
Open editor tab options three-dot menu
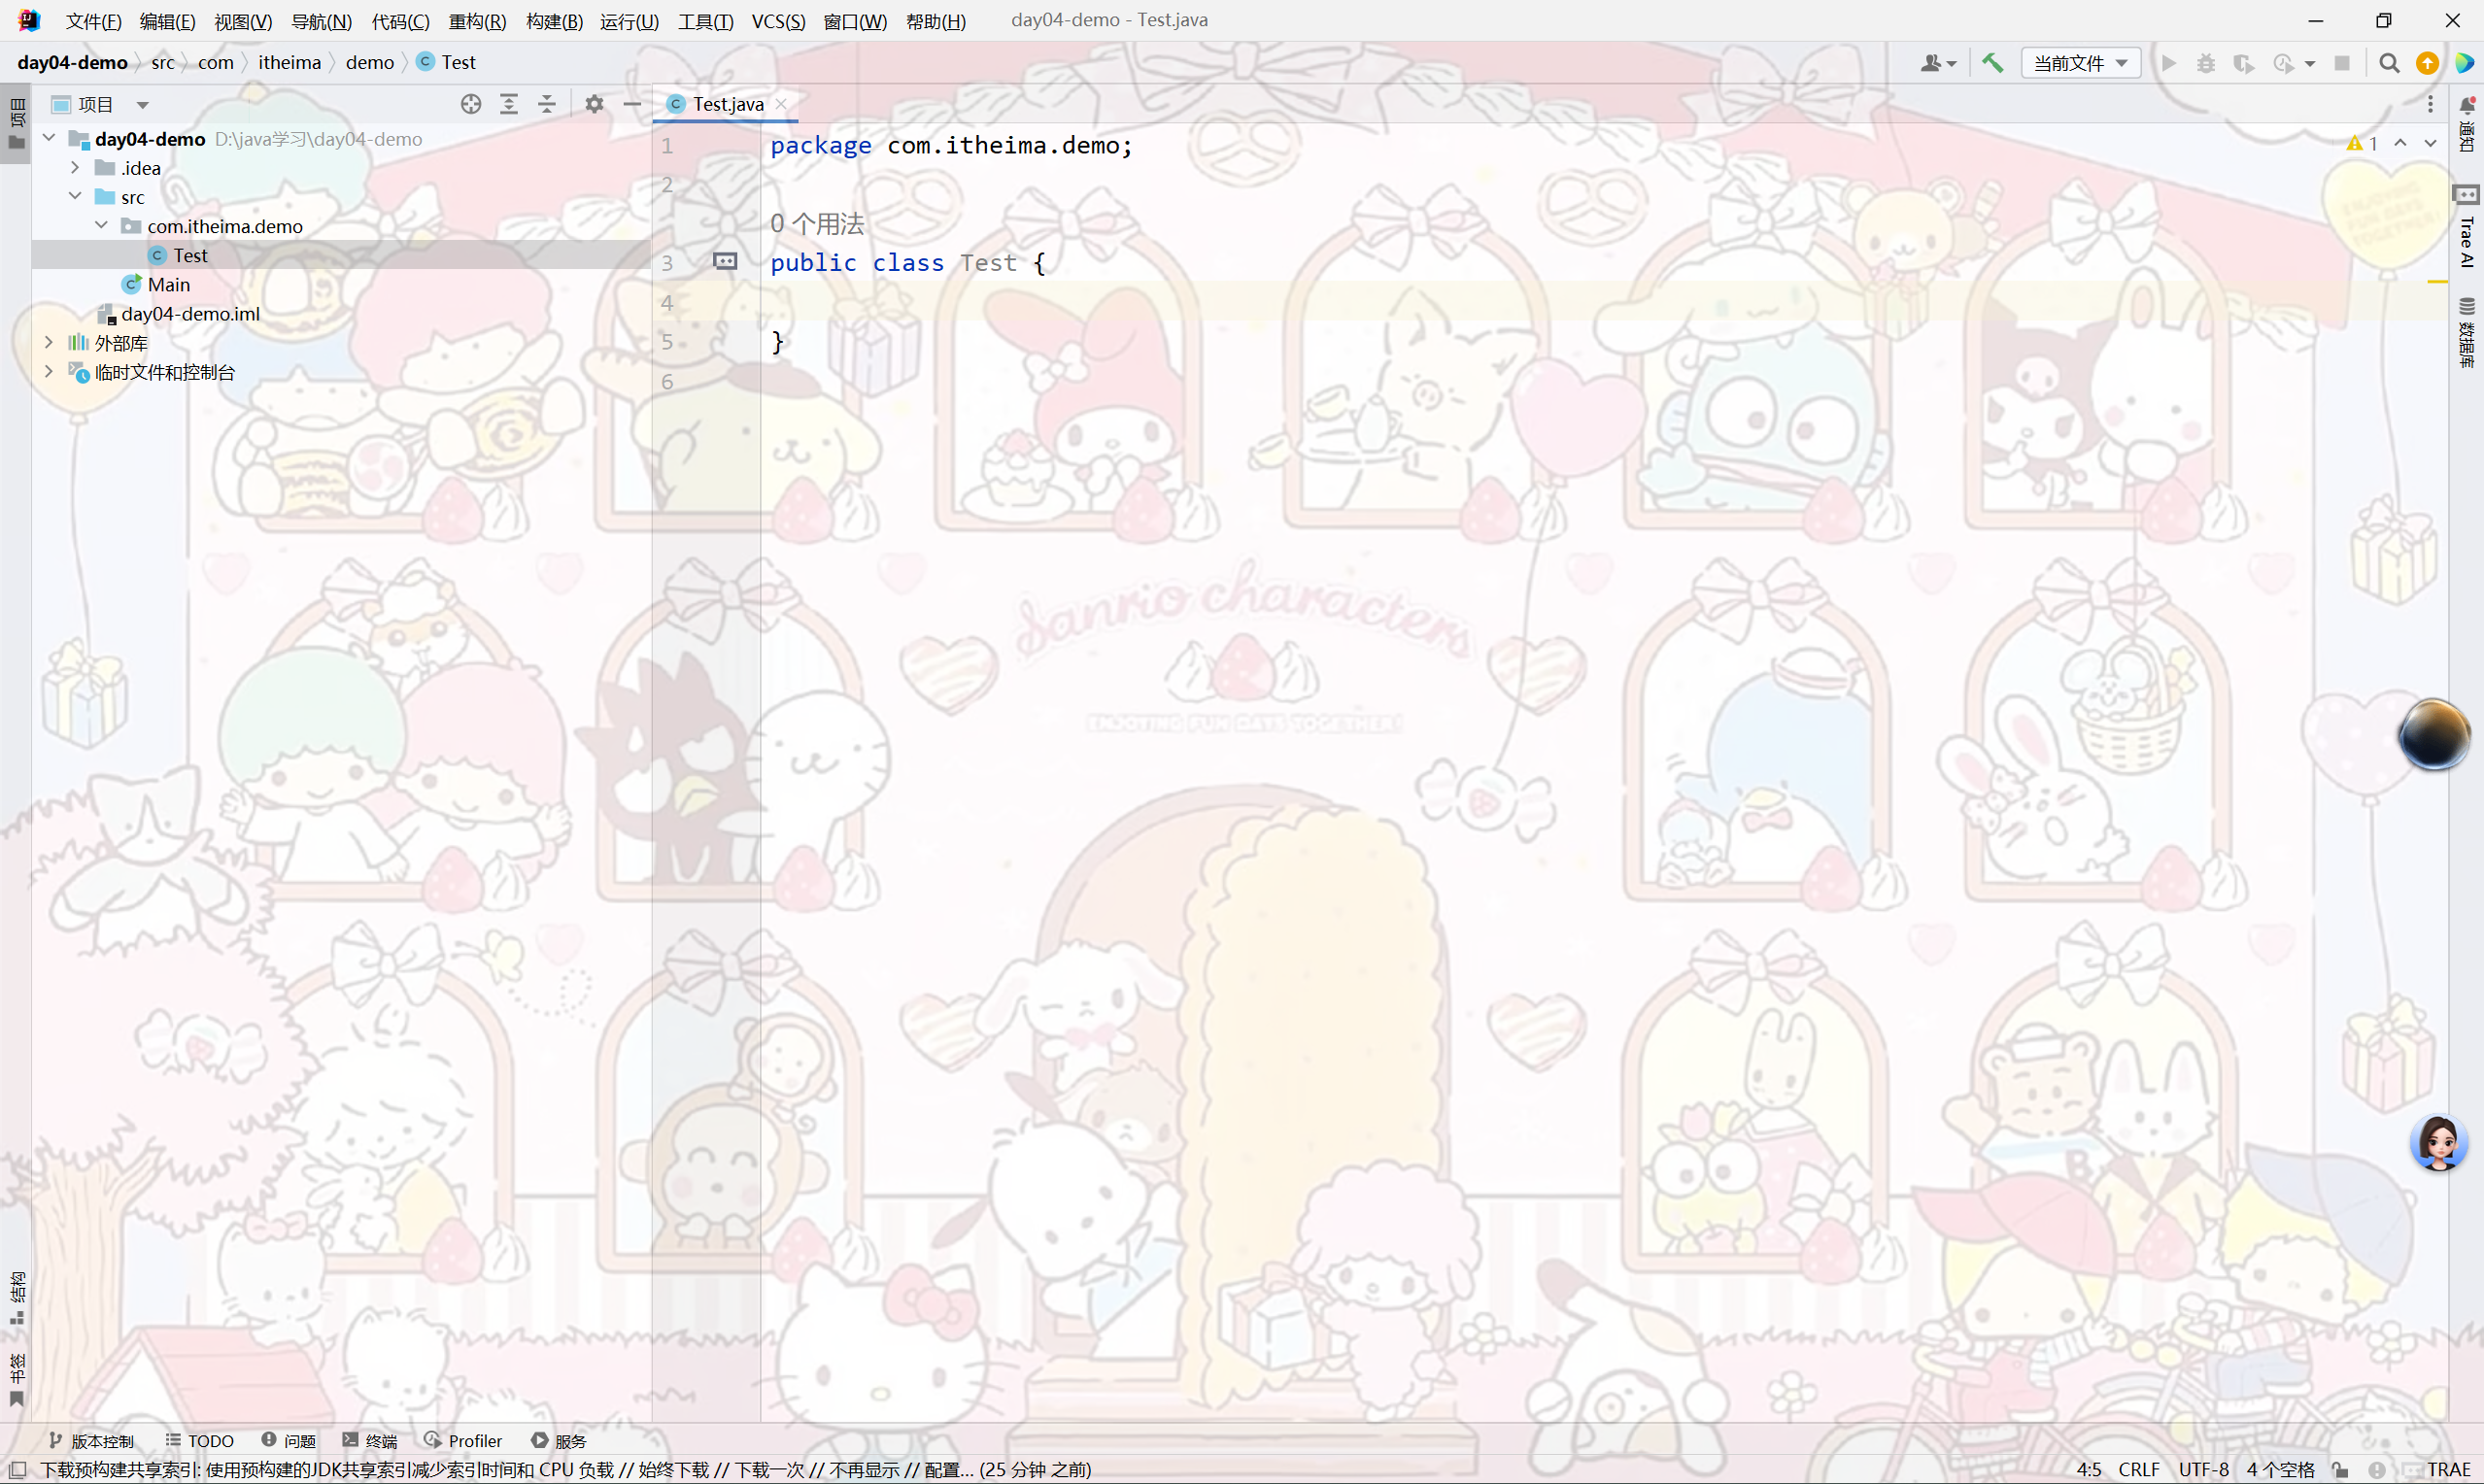2430,104
